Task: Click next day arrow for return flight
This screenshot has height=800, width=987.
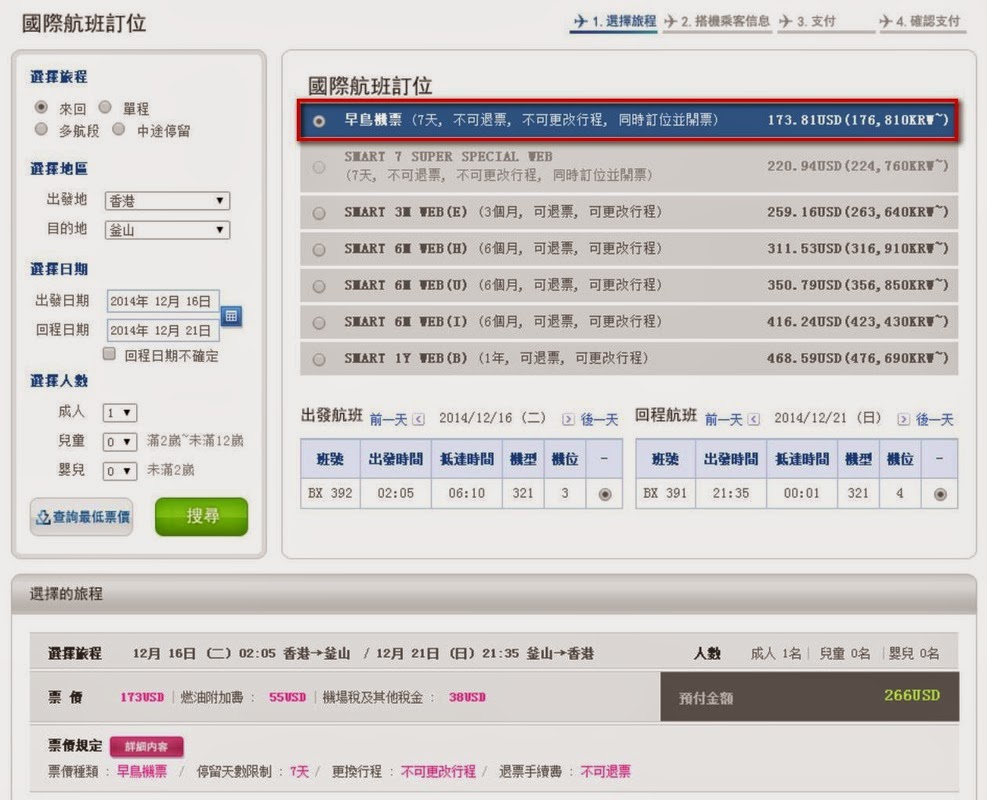Action: 903,420
